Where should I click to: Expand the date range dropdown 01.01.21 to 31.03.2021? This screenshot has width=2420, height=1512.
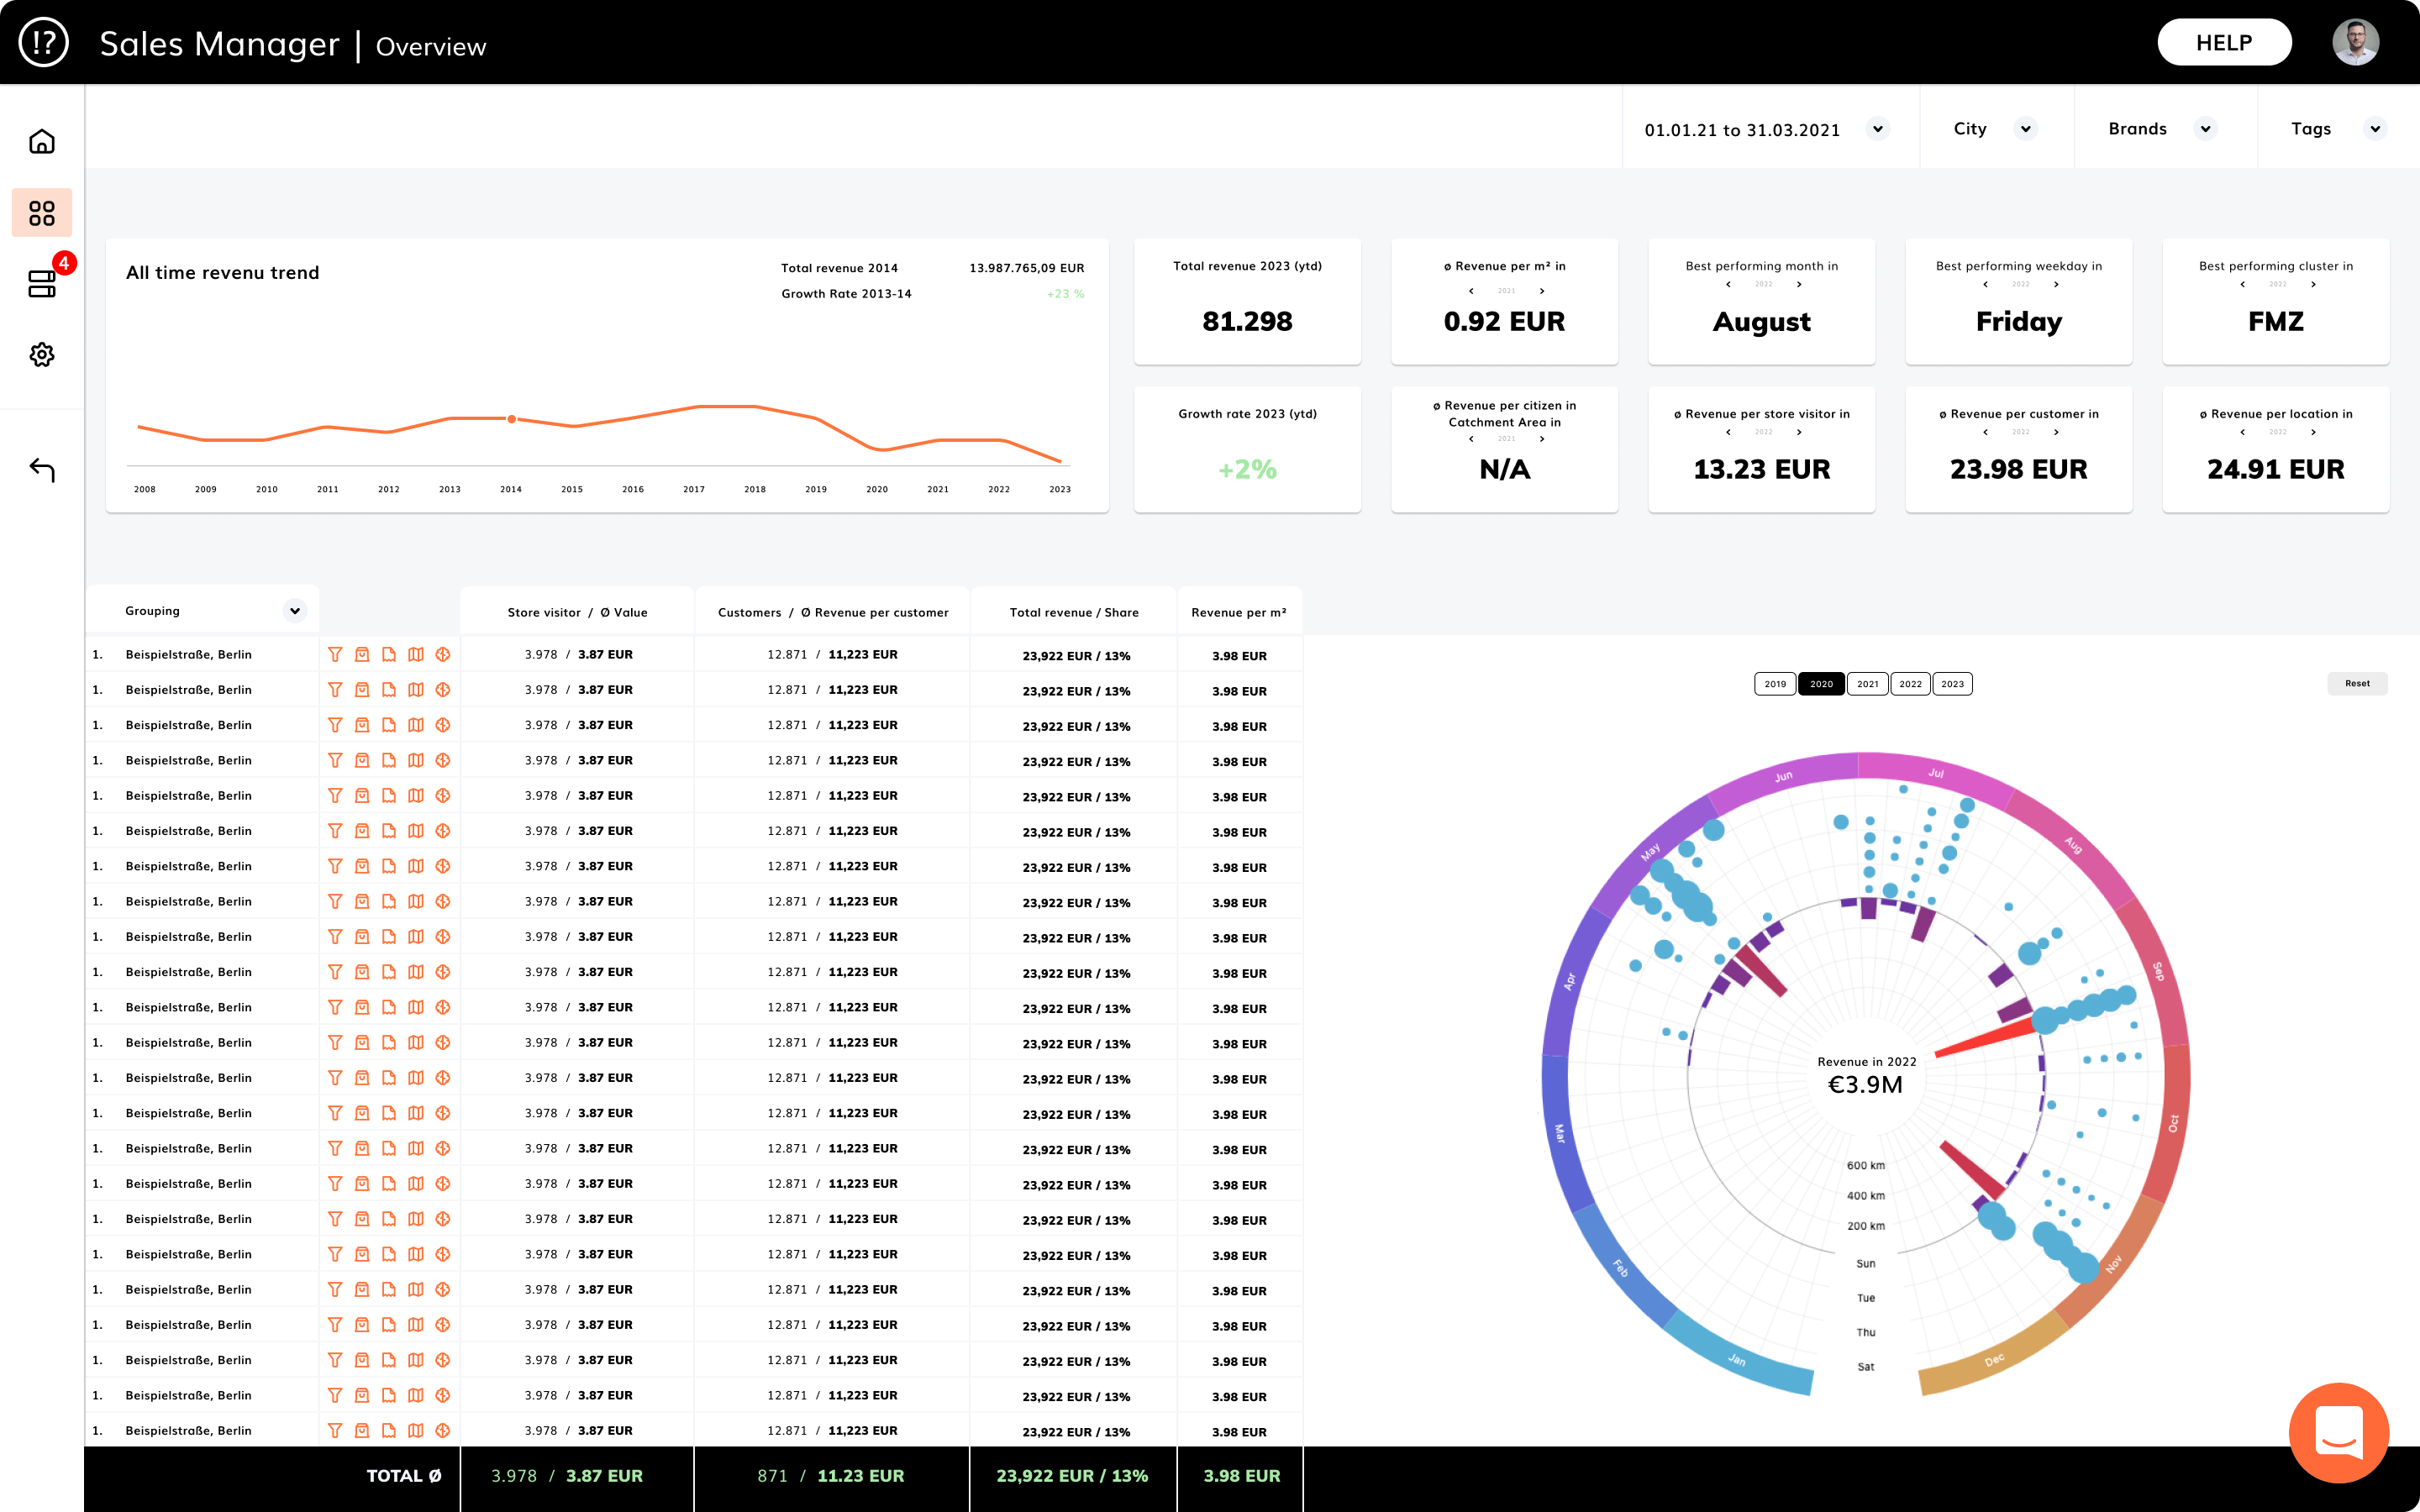(x=1877, y=129)
